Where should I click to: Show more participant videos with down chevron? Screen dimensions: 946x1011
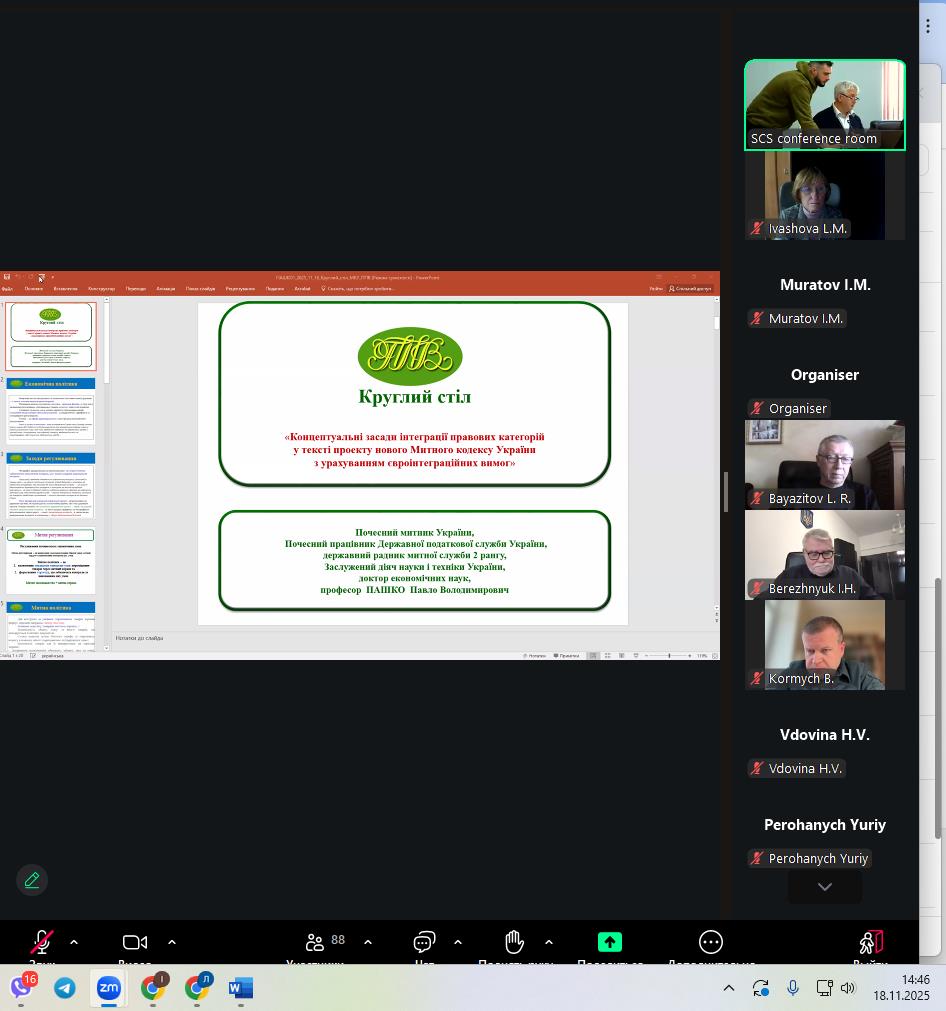824,887
